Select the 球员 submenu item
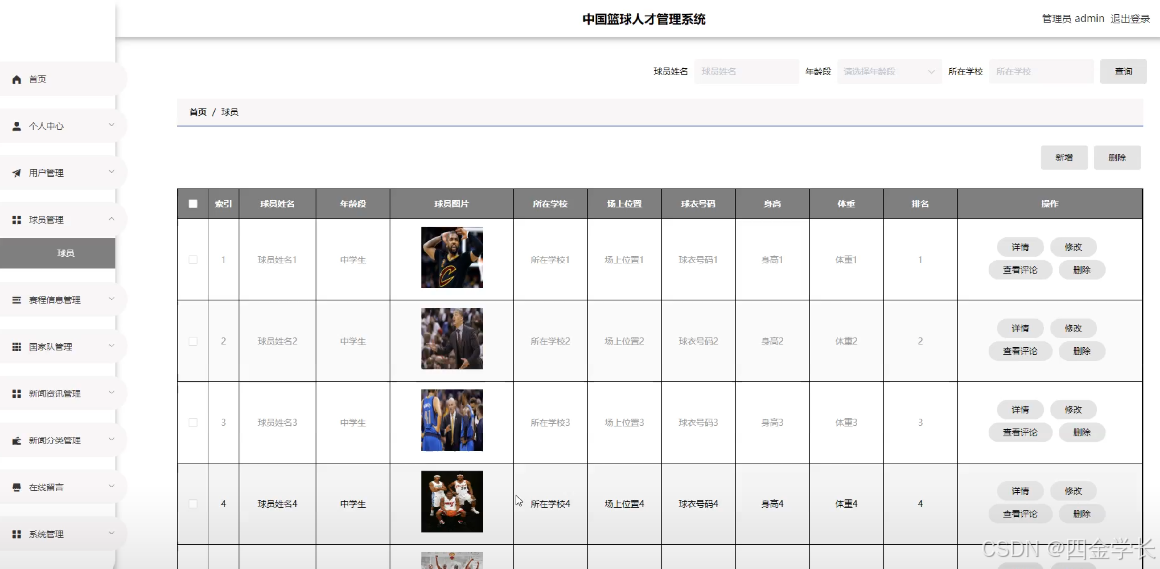The image size is (1160, 569). pos(58,253)
